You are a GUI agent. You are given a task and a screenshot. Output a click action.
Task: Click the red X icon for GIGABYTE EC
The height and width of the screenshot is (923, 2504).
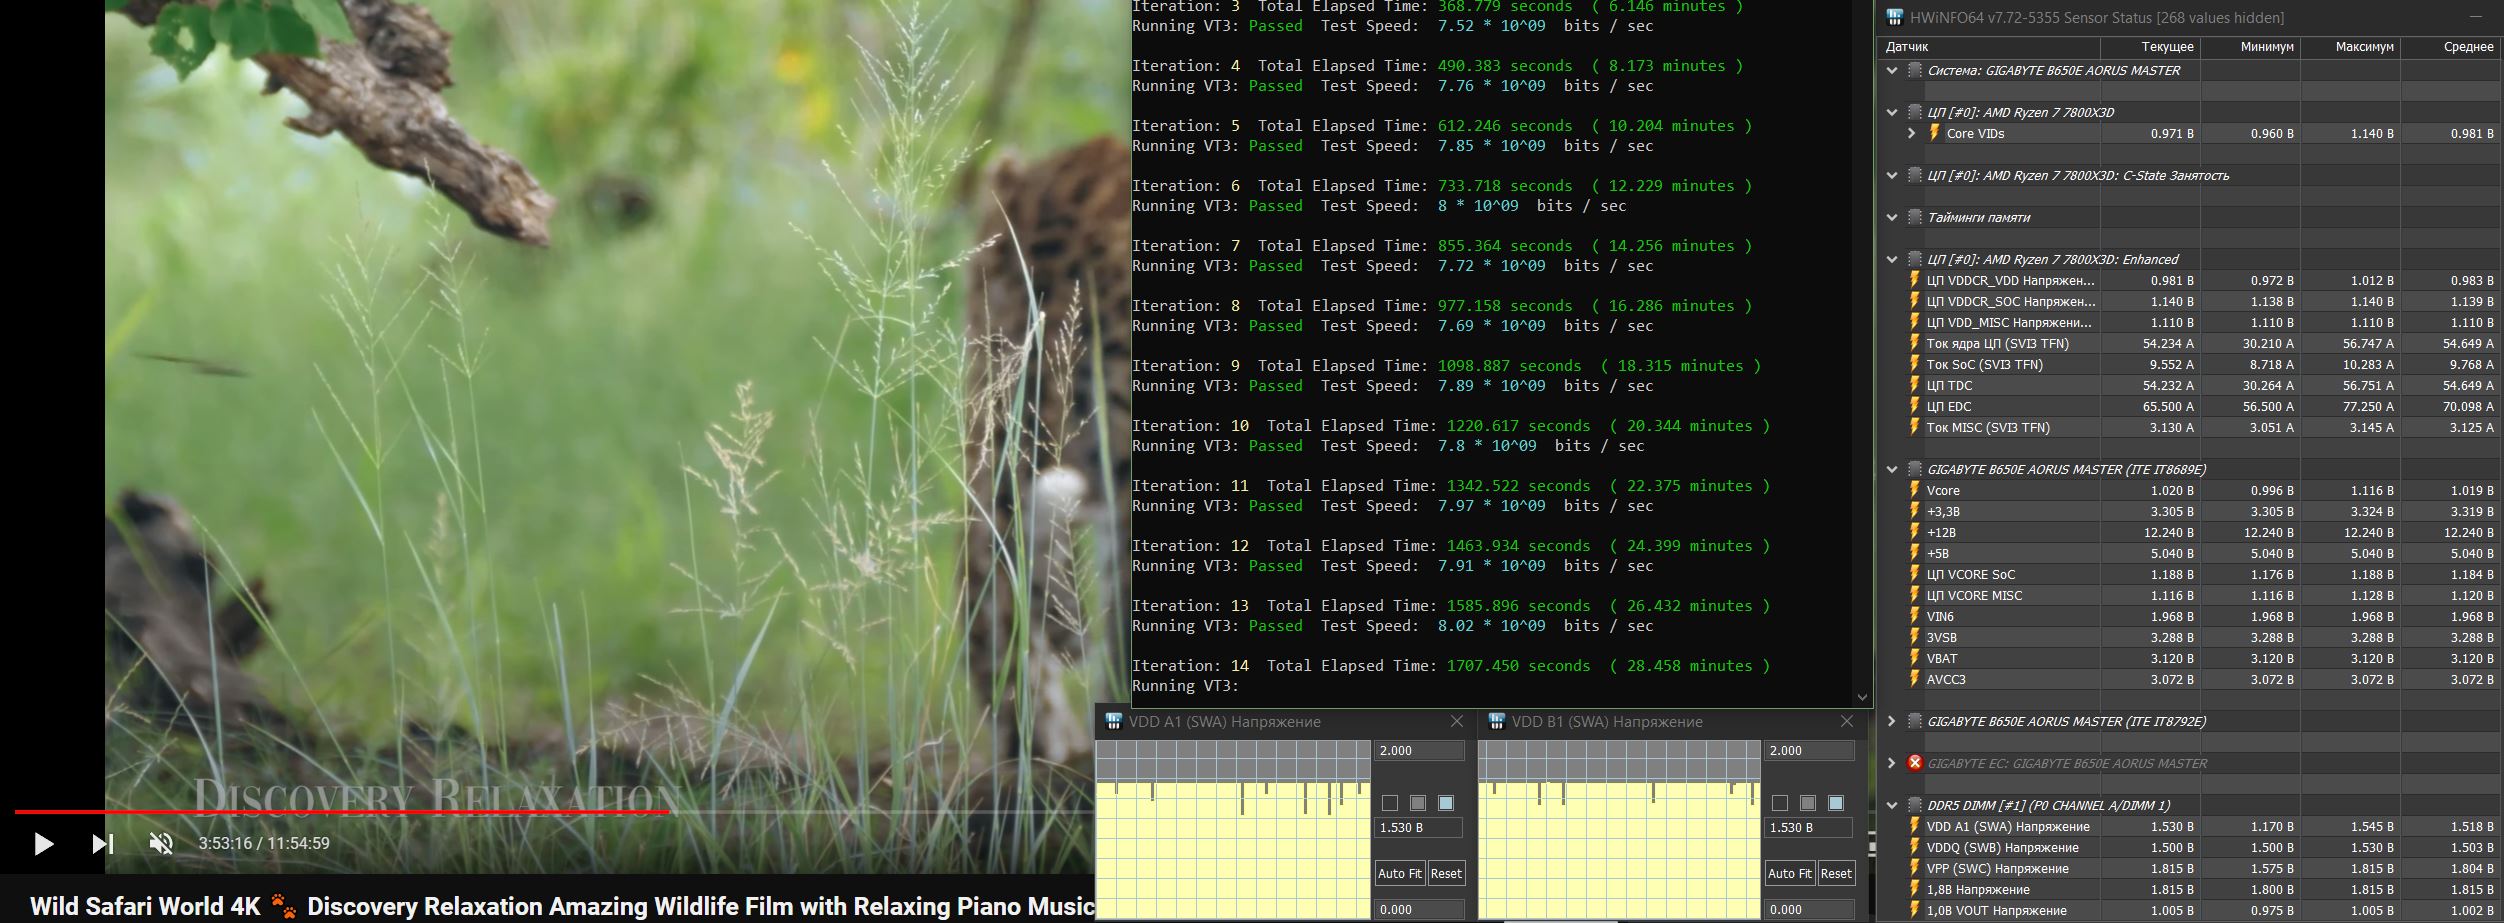(1915, 763)
